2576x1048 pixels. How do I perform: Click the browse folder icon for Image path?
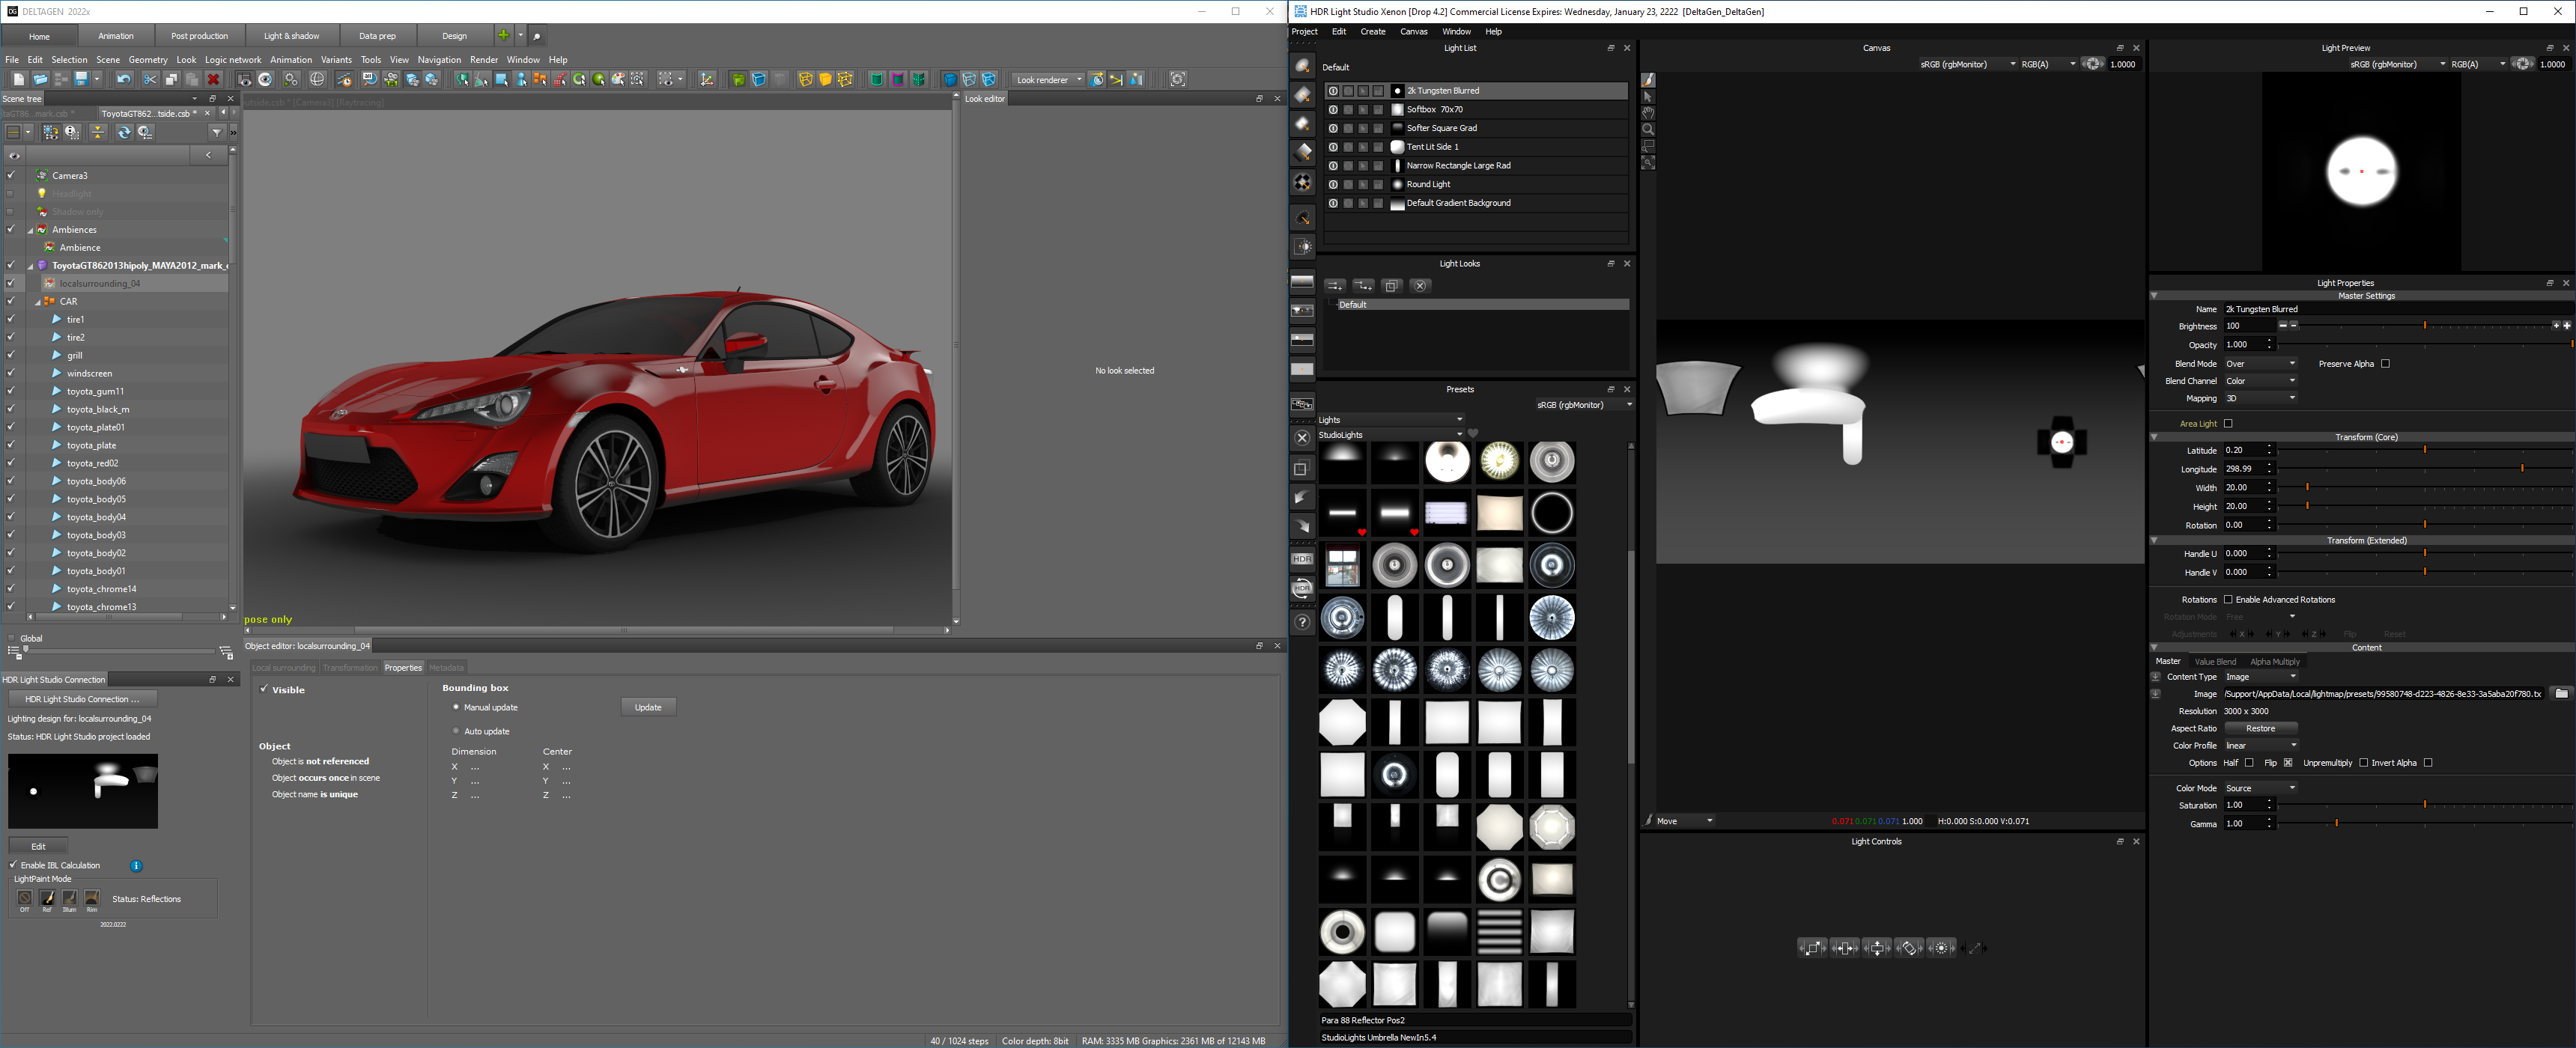point(2560,694)
